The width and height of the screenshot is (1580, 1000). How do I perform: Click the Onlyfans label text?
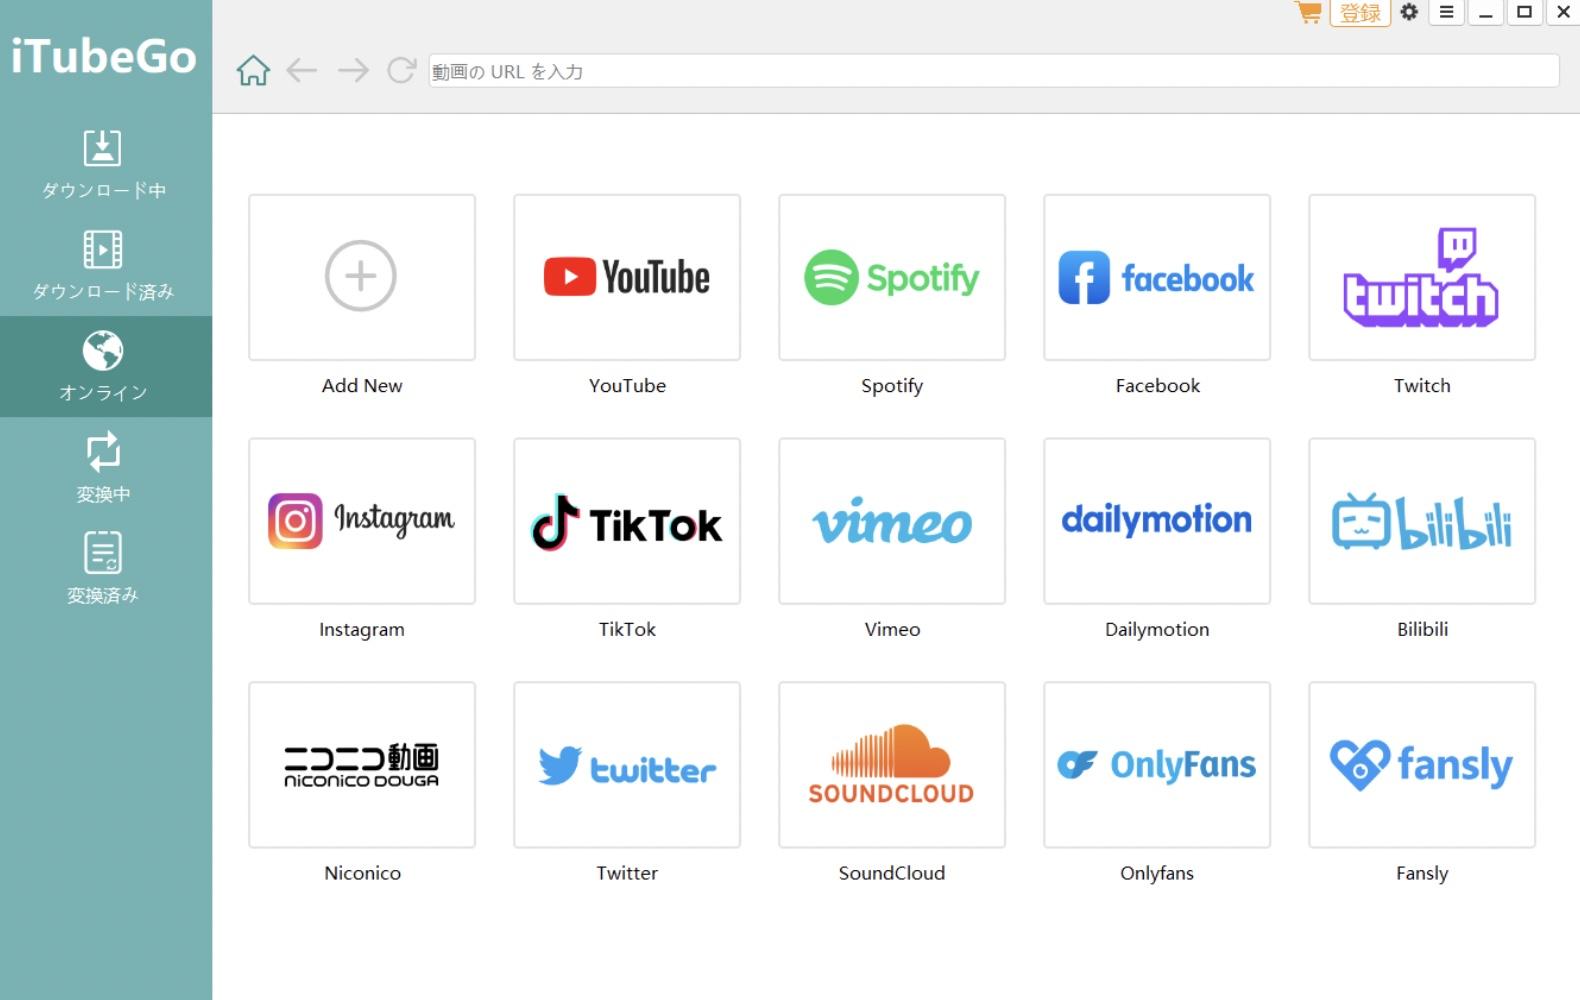pos(1157,874)
